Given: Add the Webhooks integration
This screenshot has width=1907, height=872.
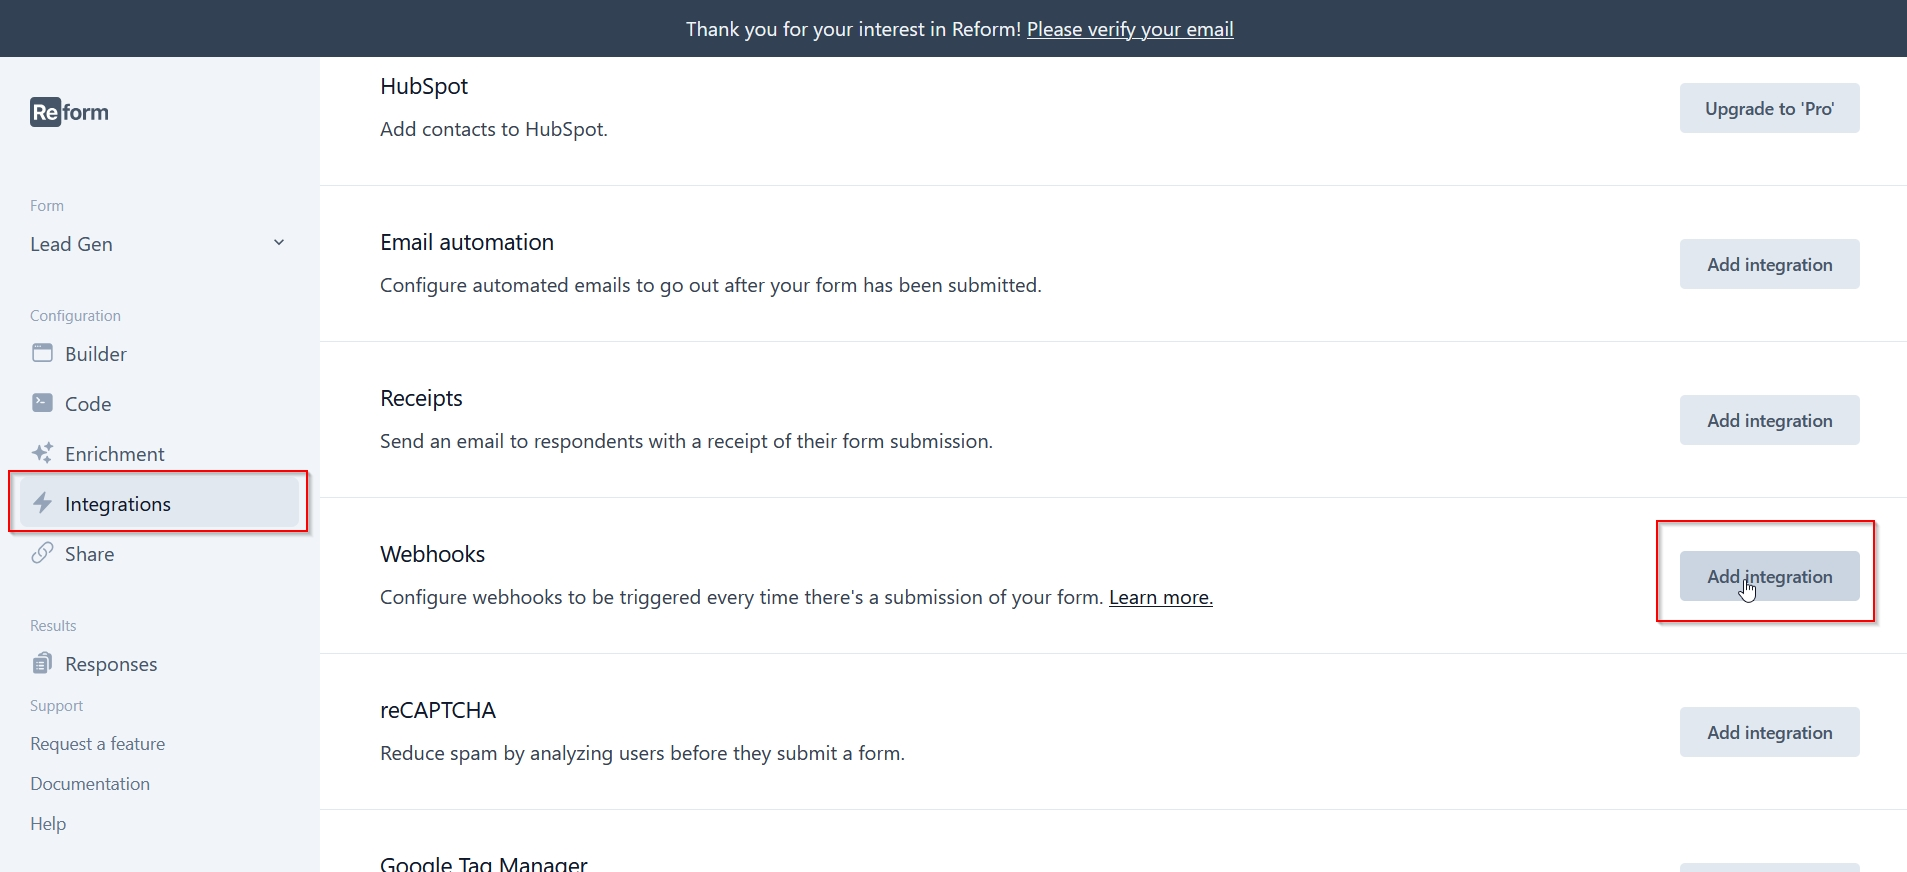Looking at the screenshot, I should click(1769, 576).
